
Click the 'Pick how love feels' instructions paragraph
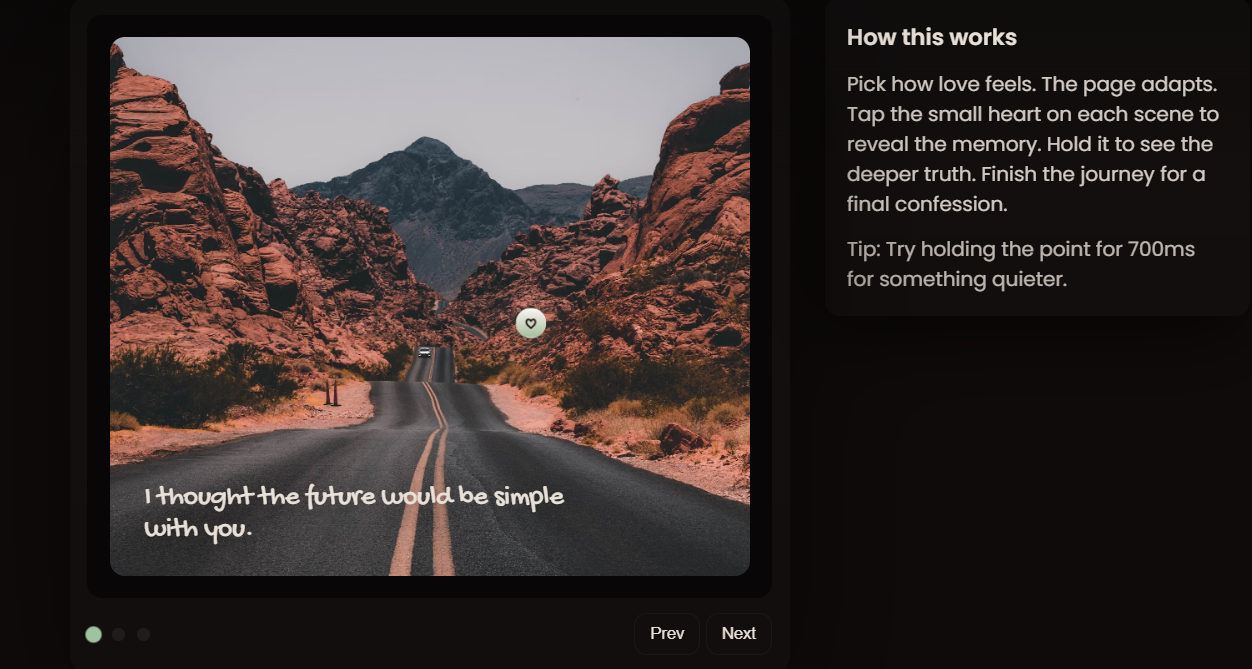(1033, 144)
